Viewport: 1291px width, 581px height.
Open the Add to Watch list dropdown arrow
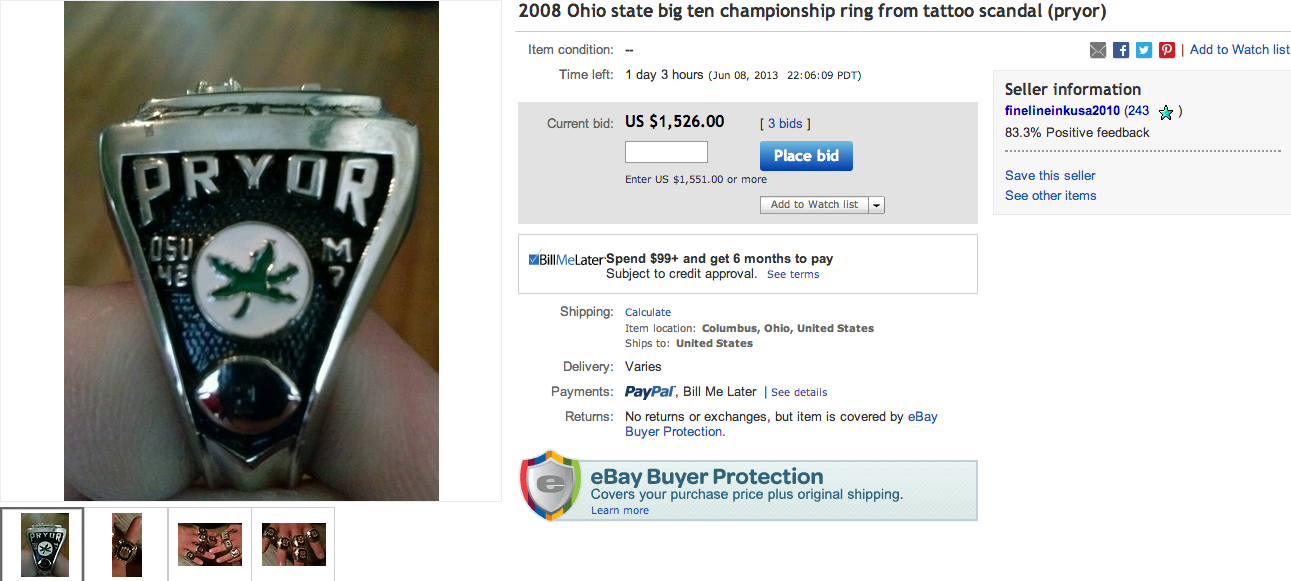[x=877, y=205]
